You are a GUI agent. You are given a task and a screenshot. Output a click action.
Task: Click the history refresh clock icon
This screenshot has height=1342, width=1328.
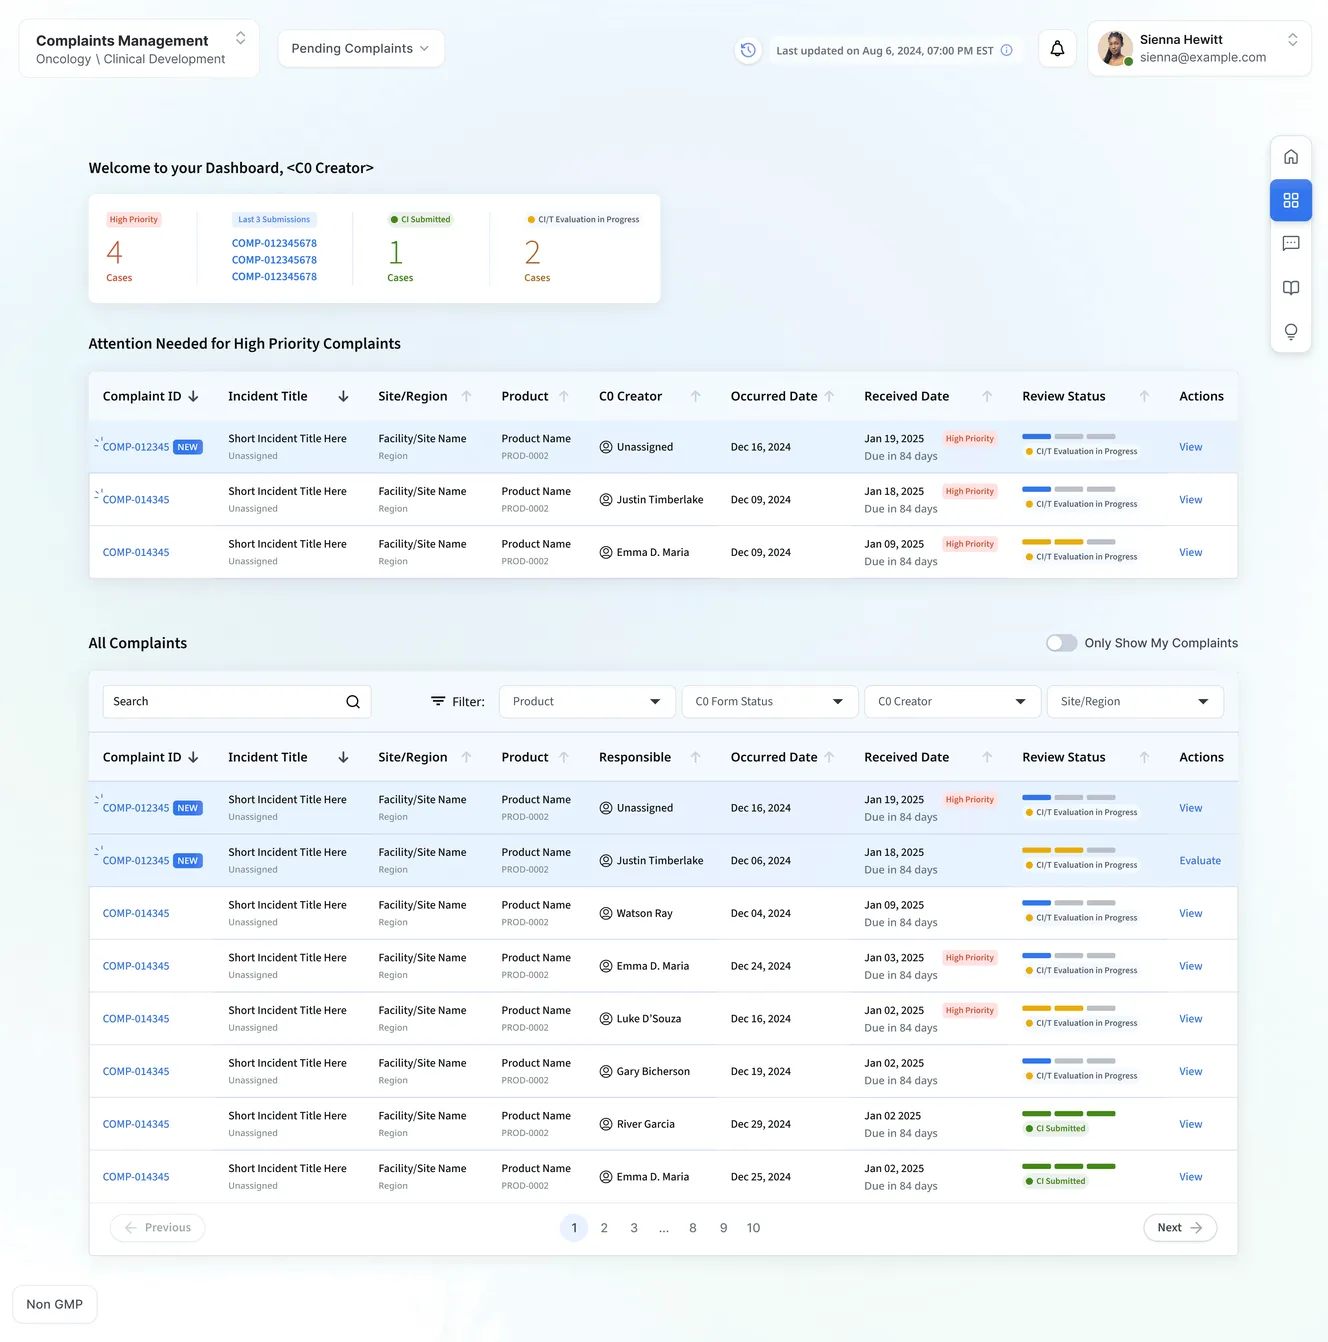pos(748,50)
